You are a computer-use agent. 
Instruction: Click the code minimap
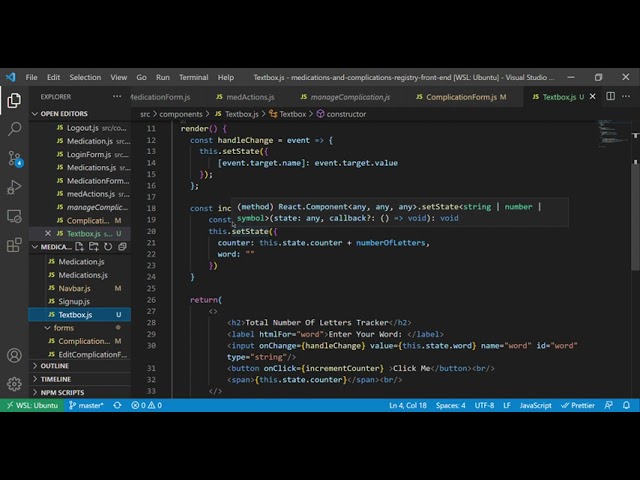click(613, 134)
